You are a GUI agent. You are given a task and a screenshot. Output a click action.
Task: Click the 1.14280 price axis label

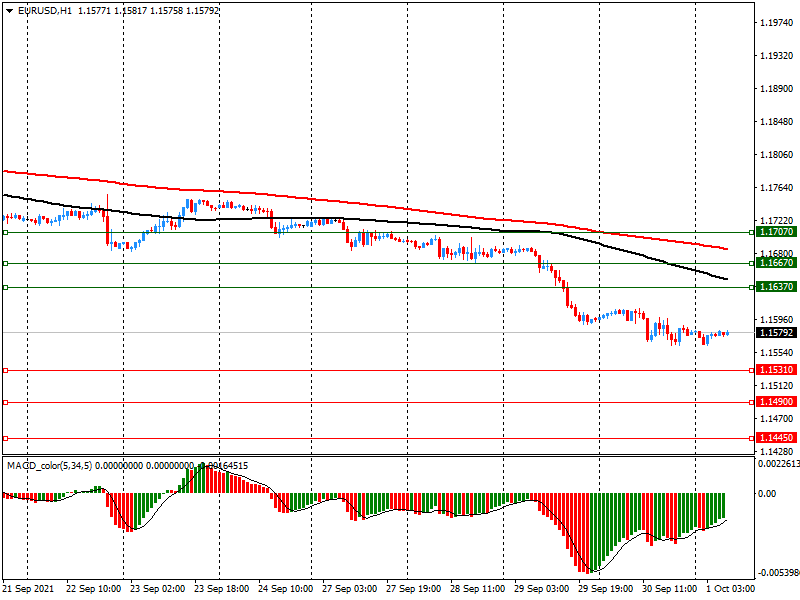click(777, 452)
